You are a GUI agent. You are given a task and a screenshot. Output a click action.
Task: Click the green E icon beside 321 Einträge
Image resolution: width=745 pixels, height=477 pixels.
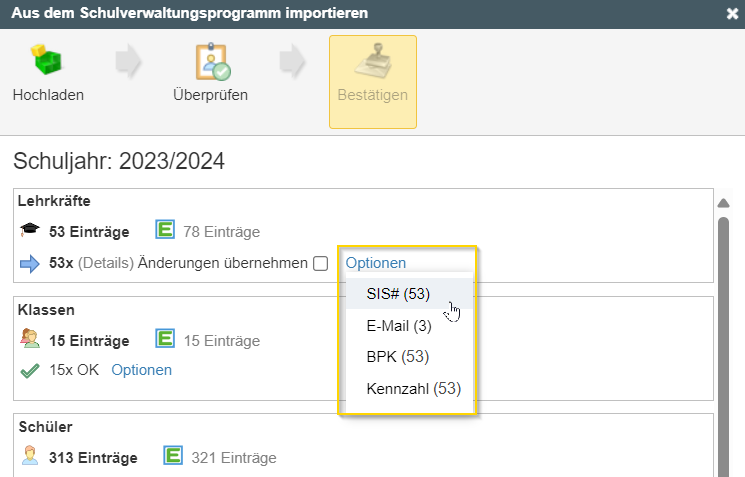[173, 456]
